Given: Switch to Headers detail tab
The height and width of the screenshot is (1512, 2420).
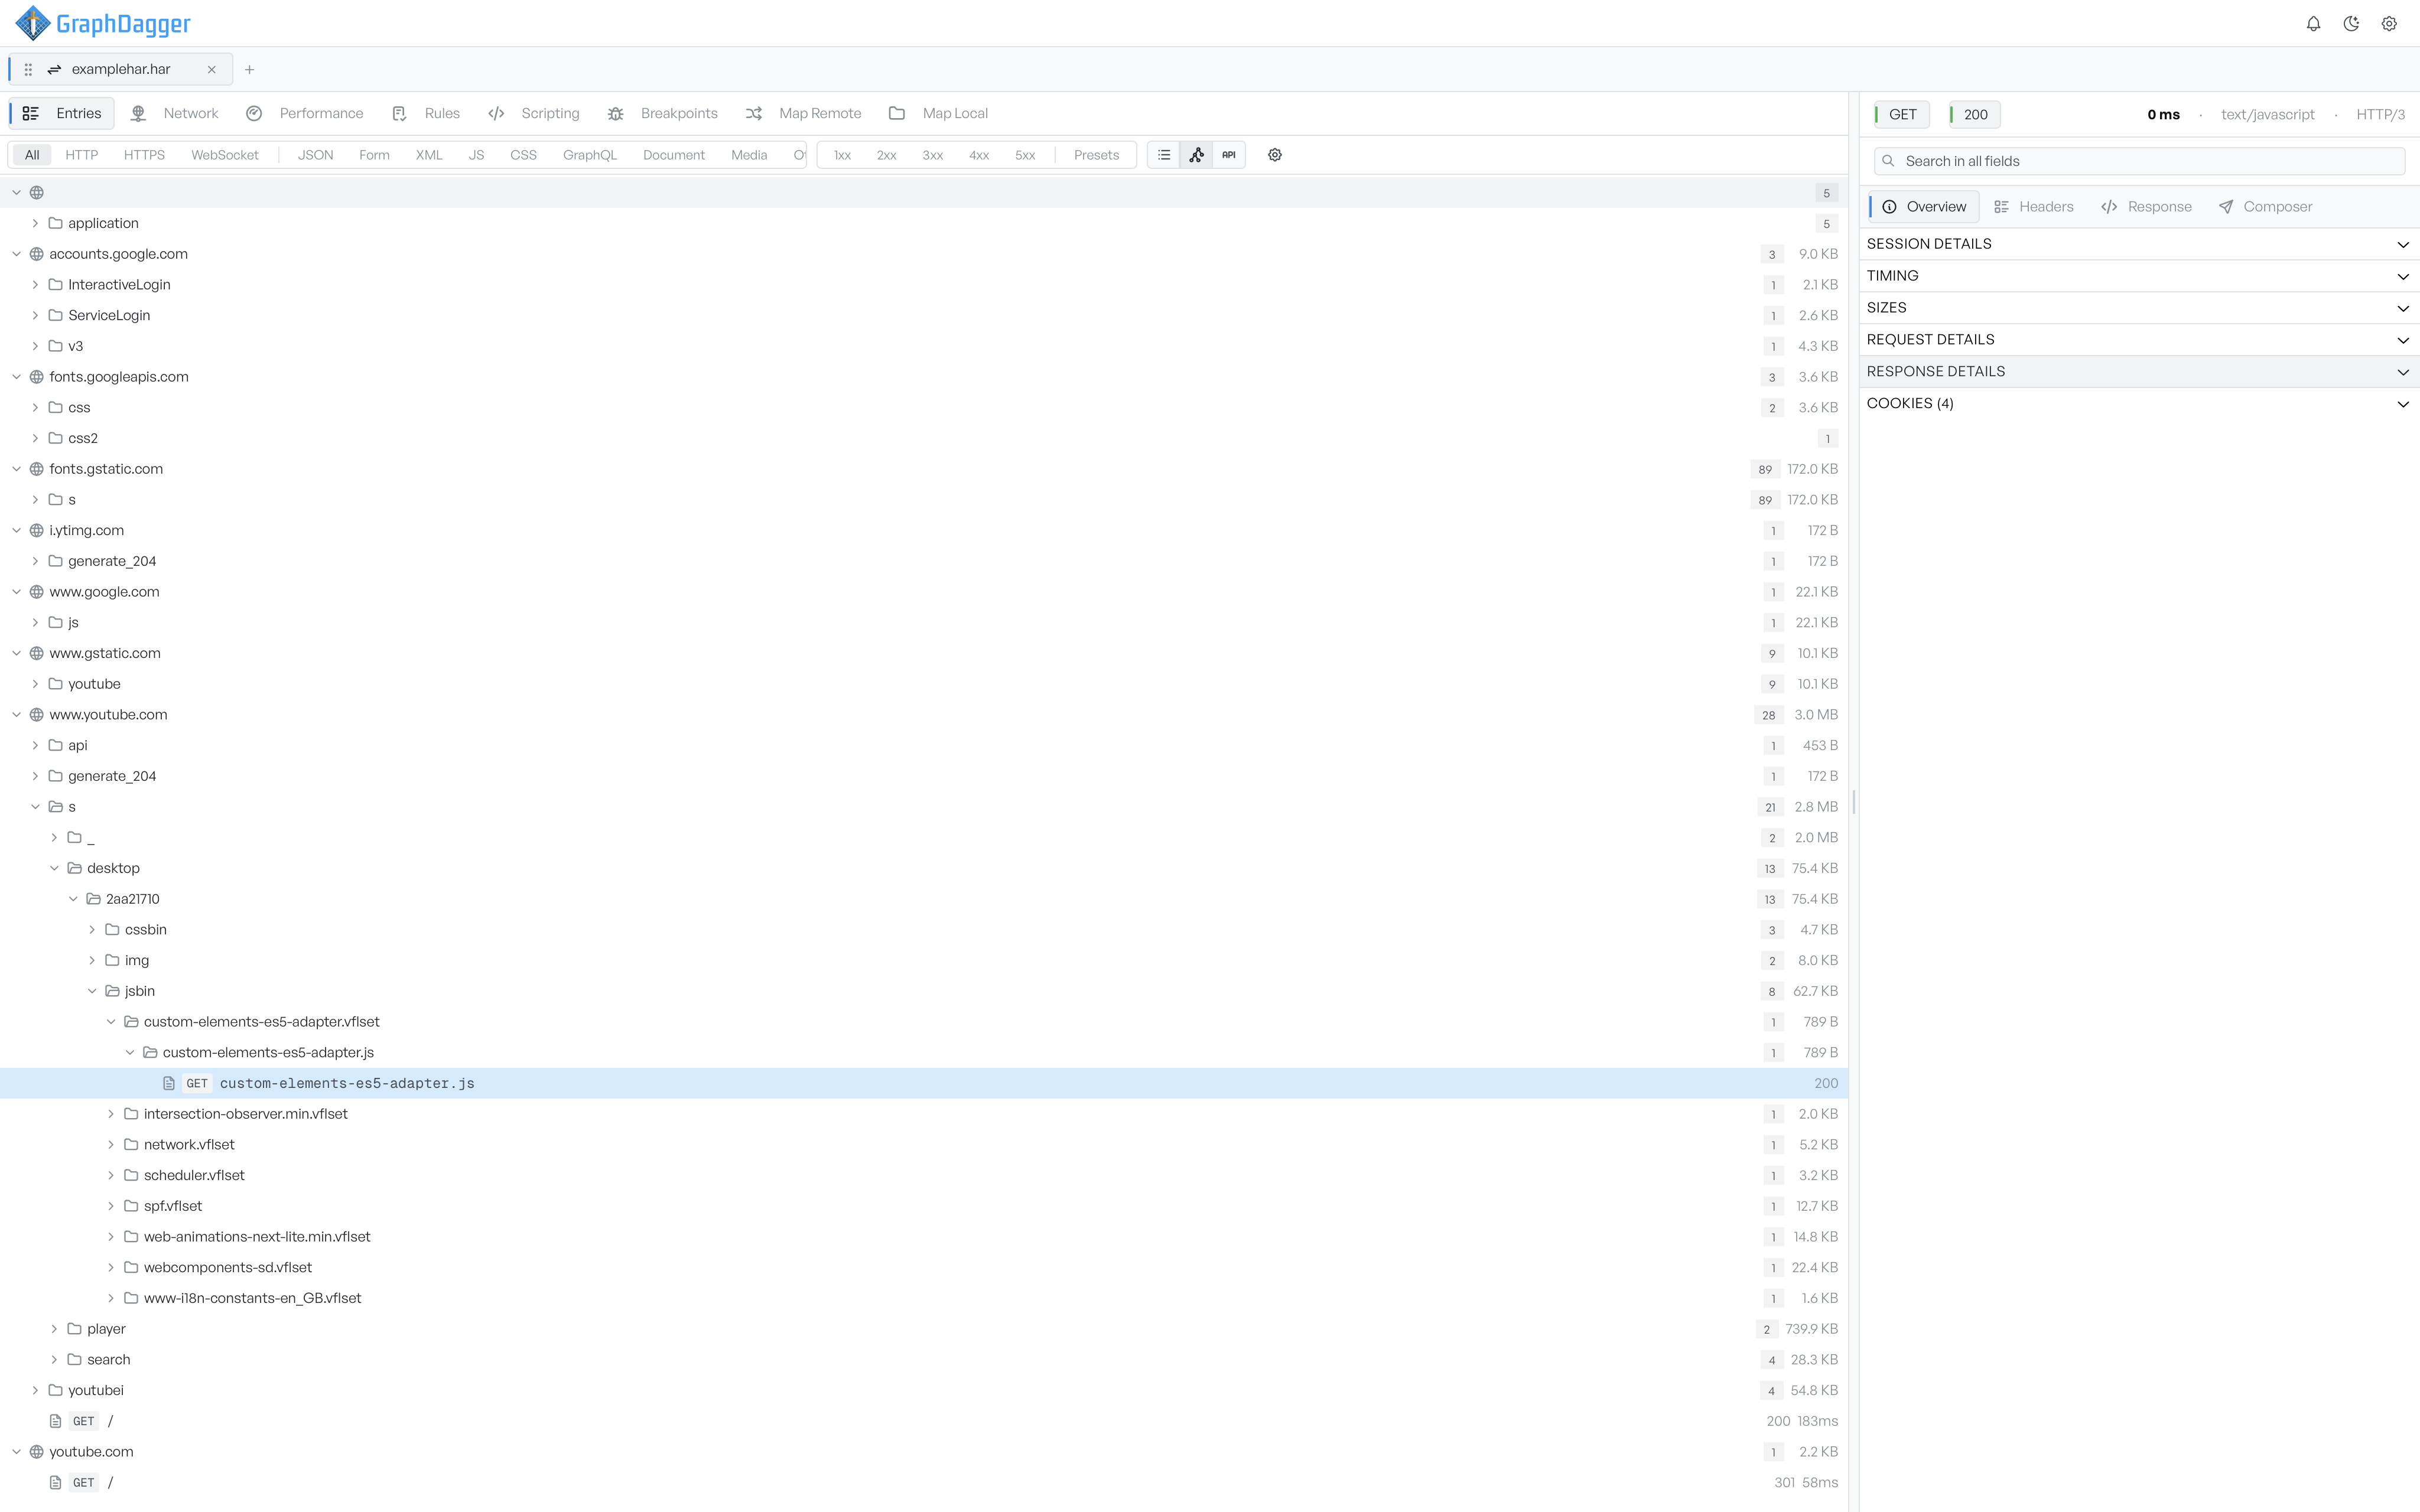Looking at the screenshot, I should (x=2034, y=207).
